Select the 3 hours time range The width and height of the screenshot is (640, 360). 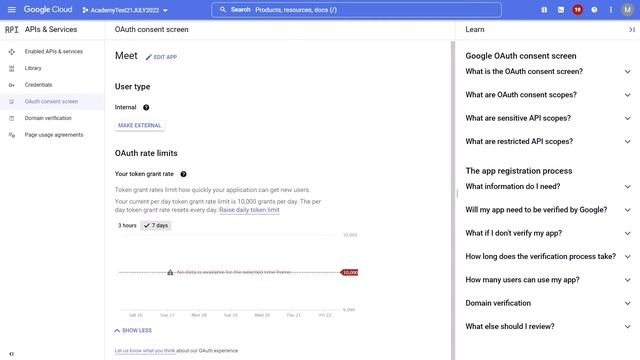click(127, 225)
